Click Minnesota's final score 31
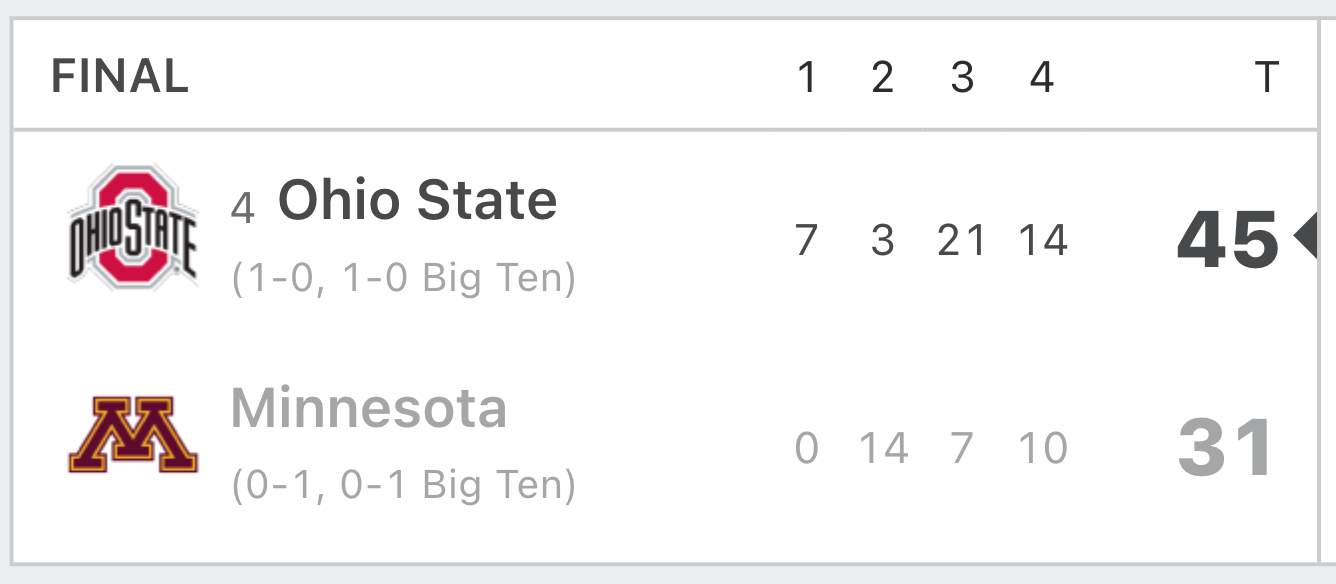1336x584 pixels. (1226, 448)
